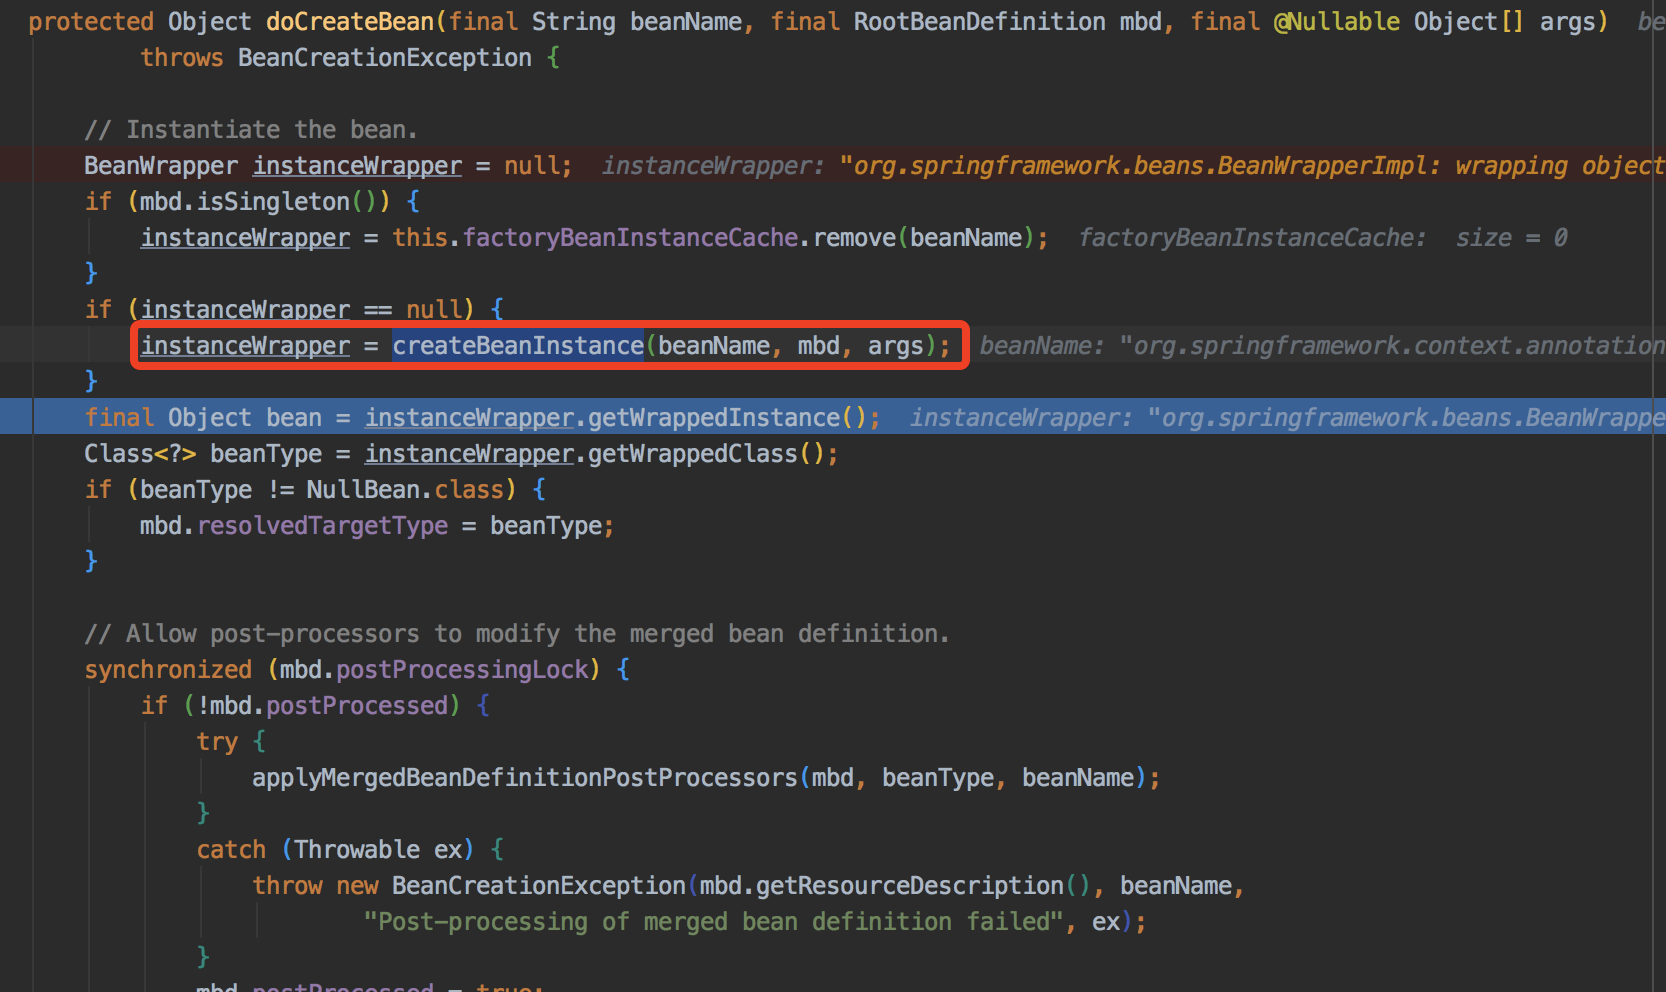Click the 'wrapping object' inline debug hint
The width and height of the screenshot is (1666, 992).
1560,166
